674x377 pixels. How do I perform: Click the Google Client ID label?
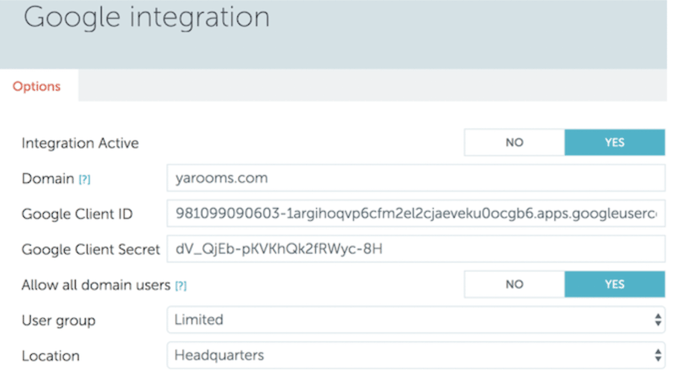(77, 214)
